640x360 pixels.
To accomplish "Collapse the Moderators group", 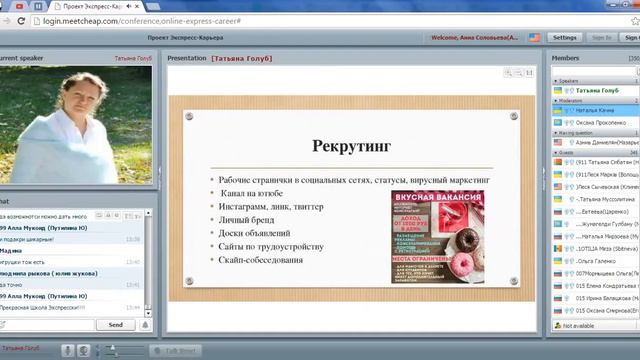I will (556, 100).
